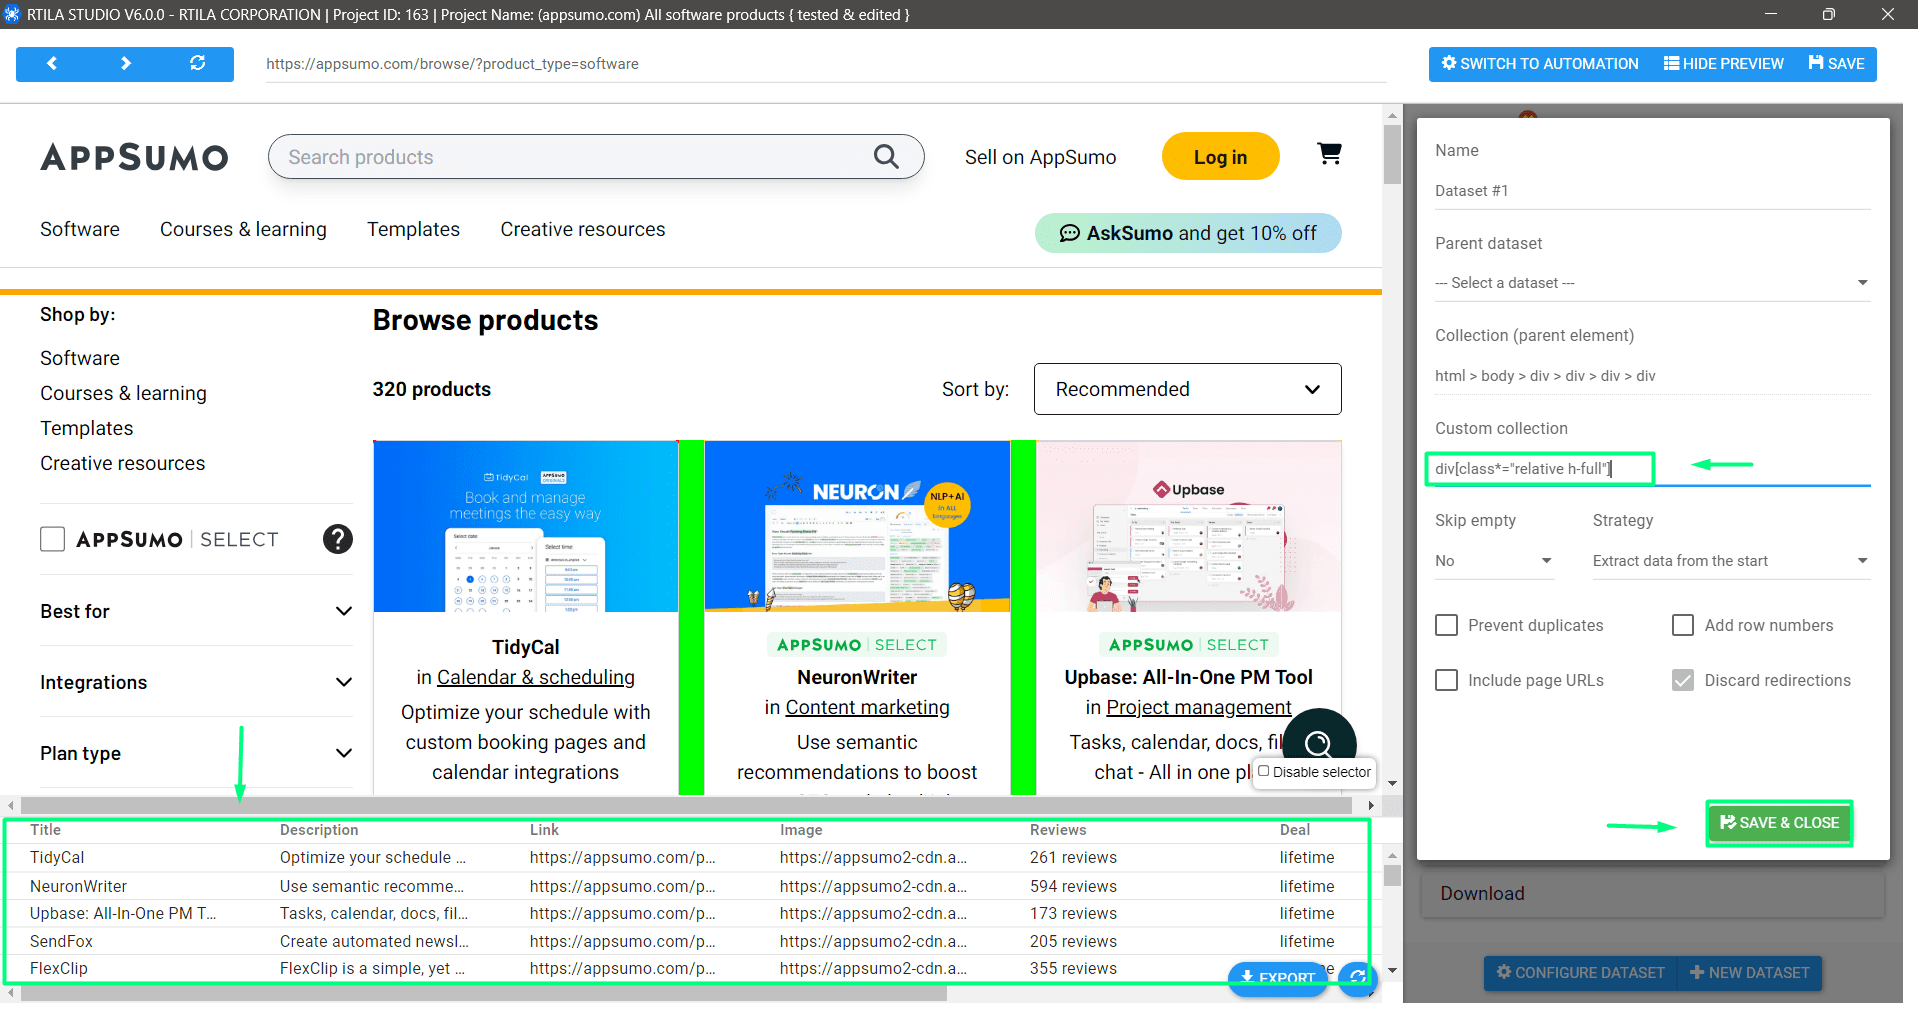The height and width of the screenshot is (1019, 1918).
Task: Open the Skip empty dropdown
Action: coord(1493,561)
